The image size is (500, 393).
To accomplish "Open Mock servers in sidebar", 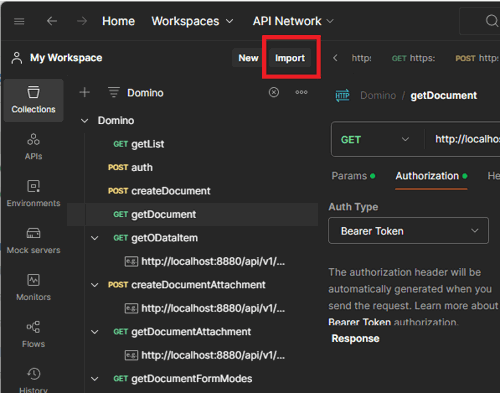I will point(33,240).
